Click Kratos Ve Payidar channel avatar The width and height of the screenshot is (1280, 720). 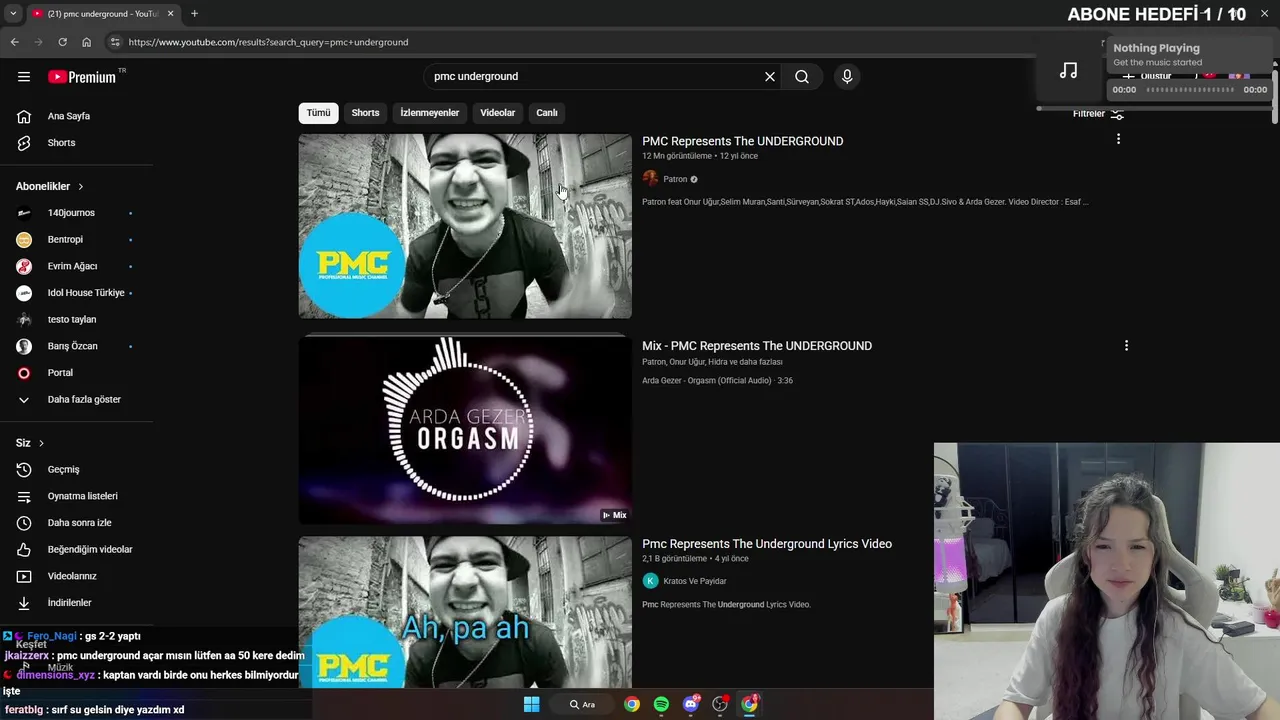650,581
